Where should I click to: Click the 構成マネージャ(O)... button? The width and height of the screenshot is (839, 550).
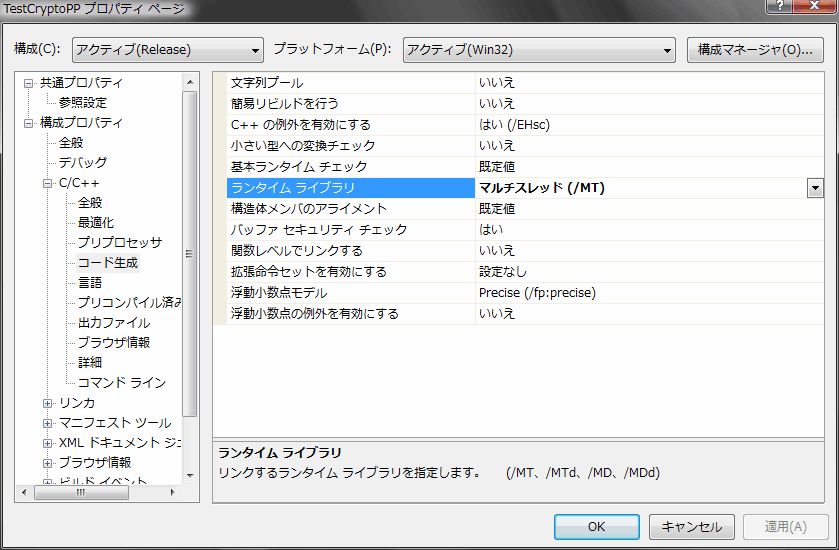pos(755,50)
